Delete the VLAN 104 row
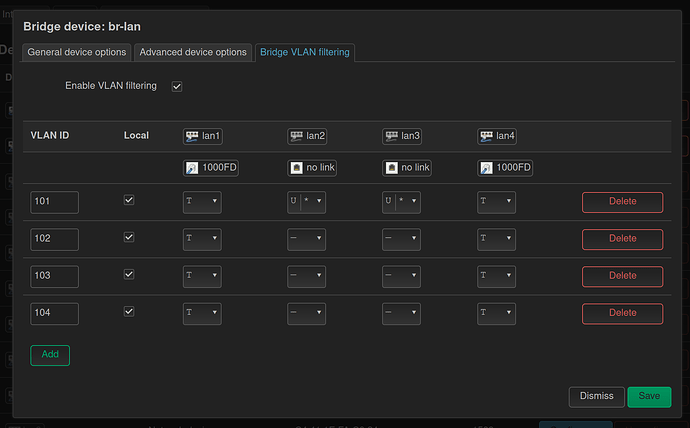This screenshot has width=690, height=428. [x=623, y=314]
